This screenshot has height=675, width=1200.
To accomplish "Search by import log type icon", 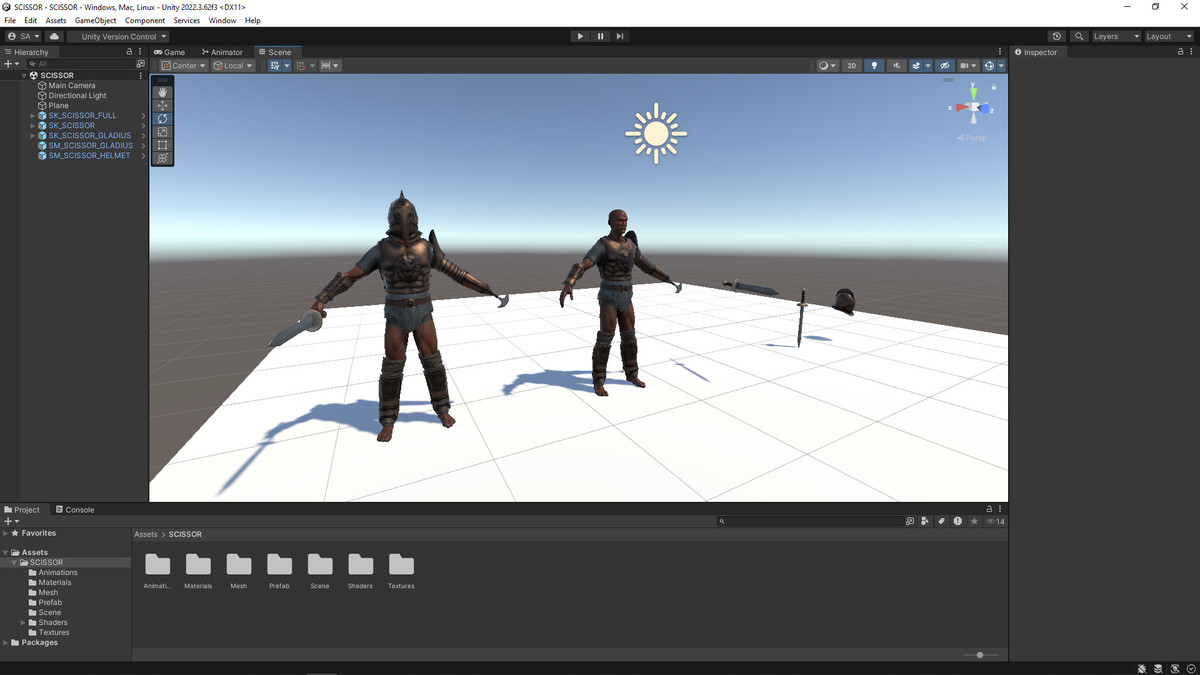I will (x=957, y=521).
